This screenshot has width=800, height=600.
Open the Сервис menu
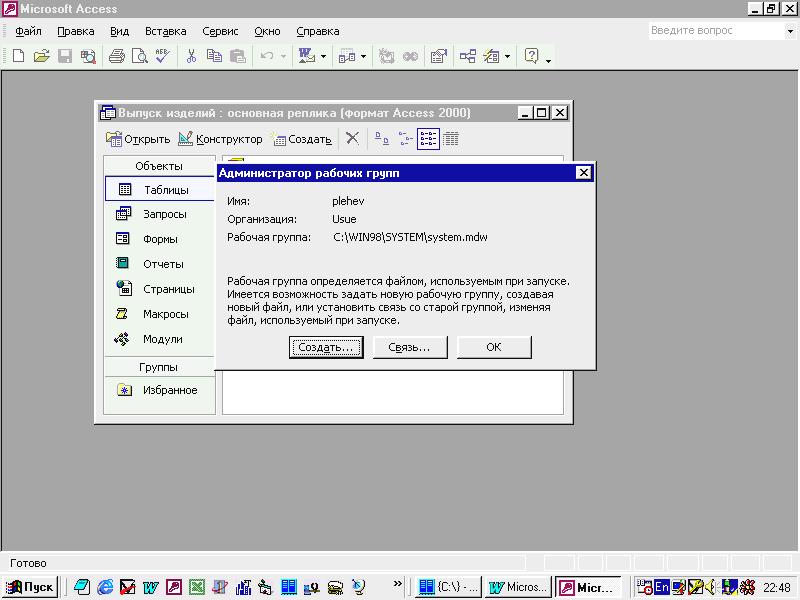point(220,31)
